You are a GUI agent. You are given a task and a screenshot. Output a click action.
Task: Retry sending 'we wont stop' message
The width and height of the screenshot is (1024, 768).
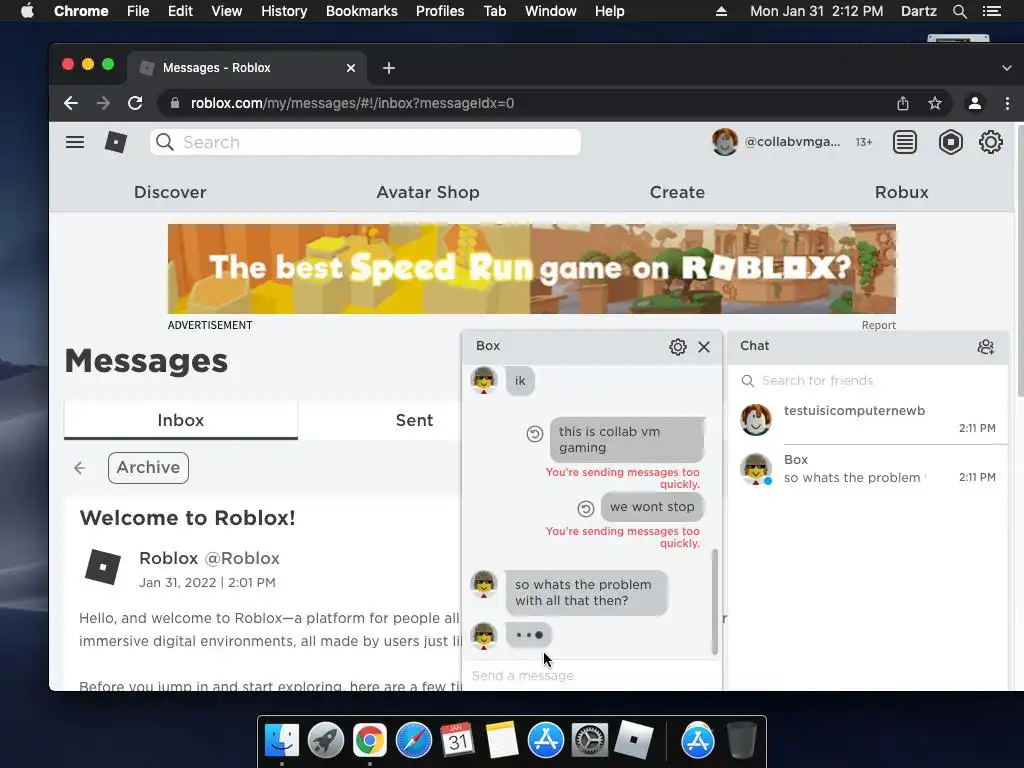tap(586, 508)
